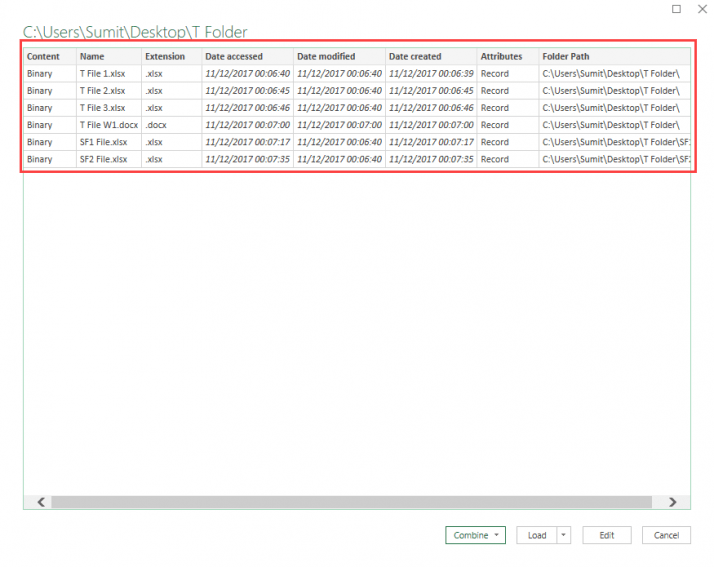Expand the Load options dropdown arrow
The image size is (714, 567).
click(x=564, y=535)
